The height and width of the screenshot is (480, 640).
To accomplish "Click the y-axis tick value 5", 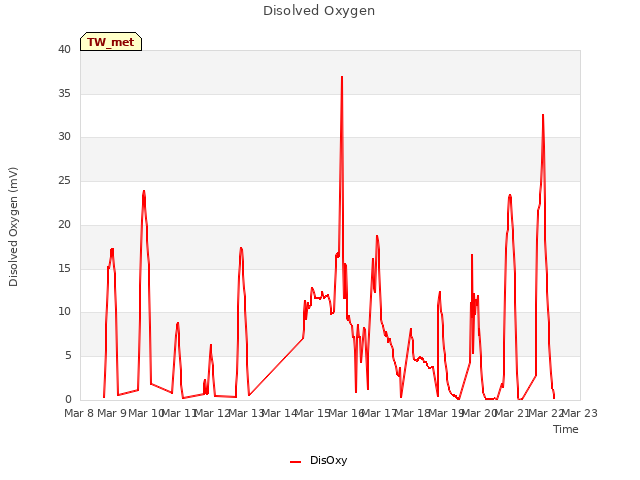I will click(x=68, y=356).
